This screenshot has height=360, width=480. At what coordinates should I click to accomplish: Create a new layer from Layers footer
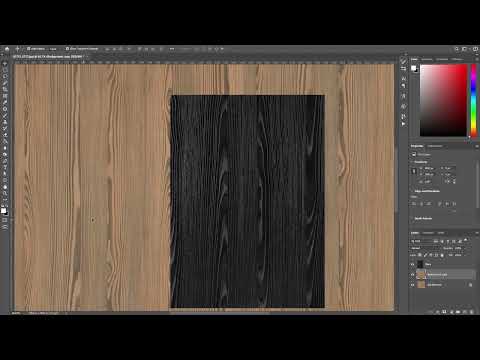coord(464,312)
